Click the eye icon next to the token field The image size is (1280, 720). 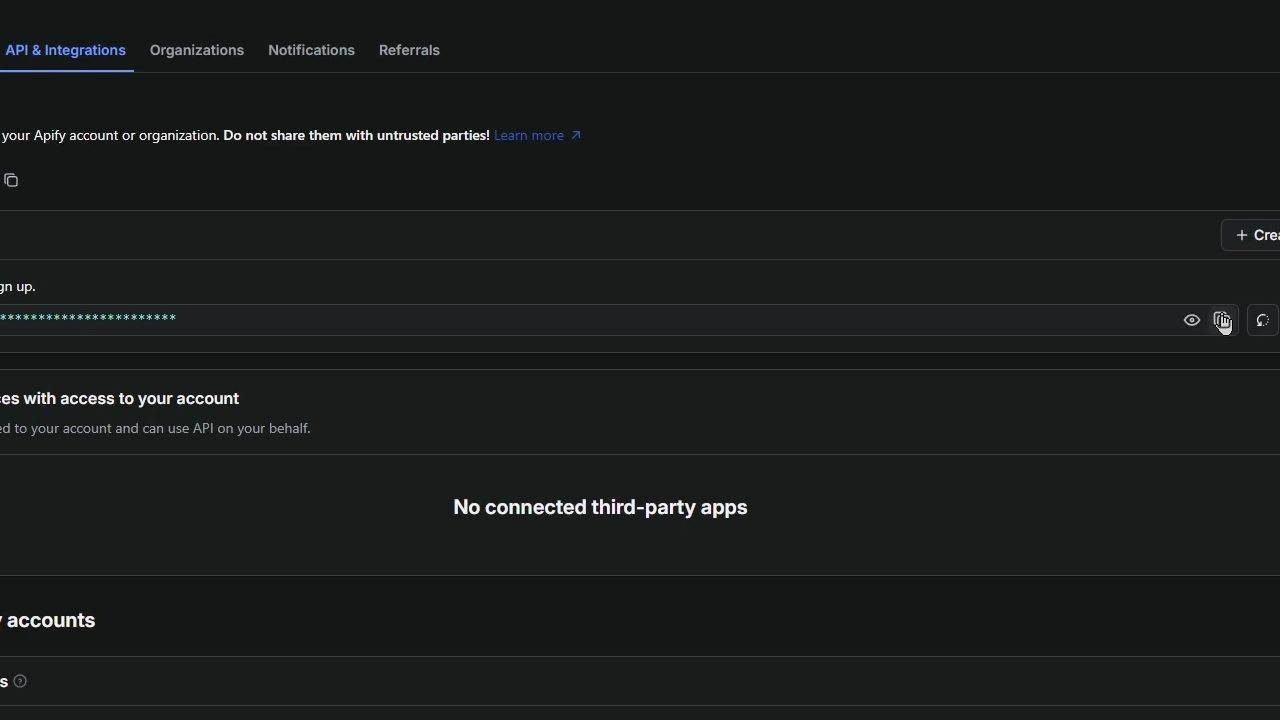[x=1192, y=319]
